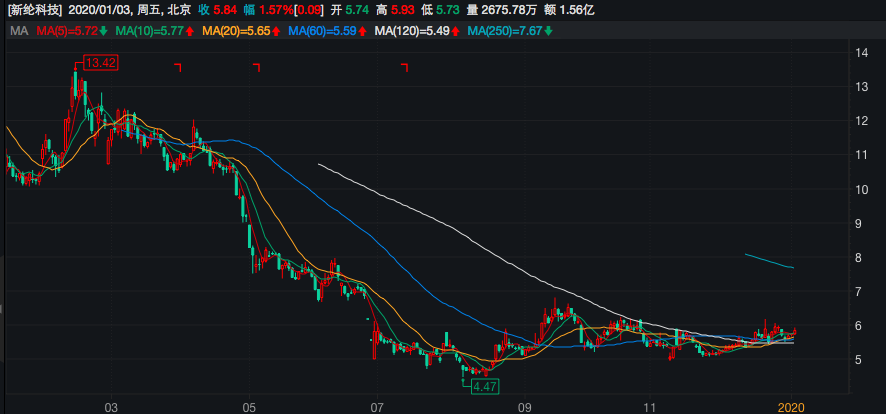The height and width of the screenshot is (414, 886).
Task: Select the MA(60)=5.59 indicator label
Action: pos(321,31)
